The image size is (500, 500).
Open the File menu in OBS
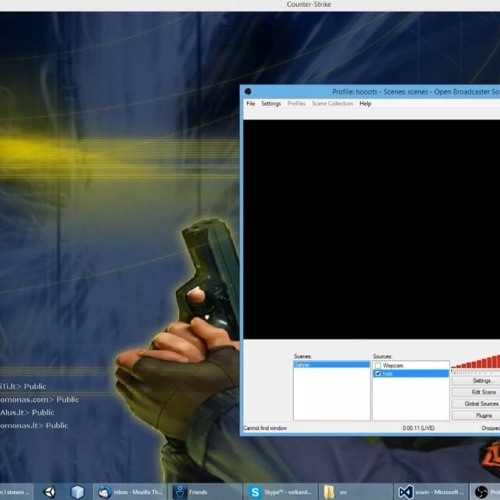251,104
